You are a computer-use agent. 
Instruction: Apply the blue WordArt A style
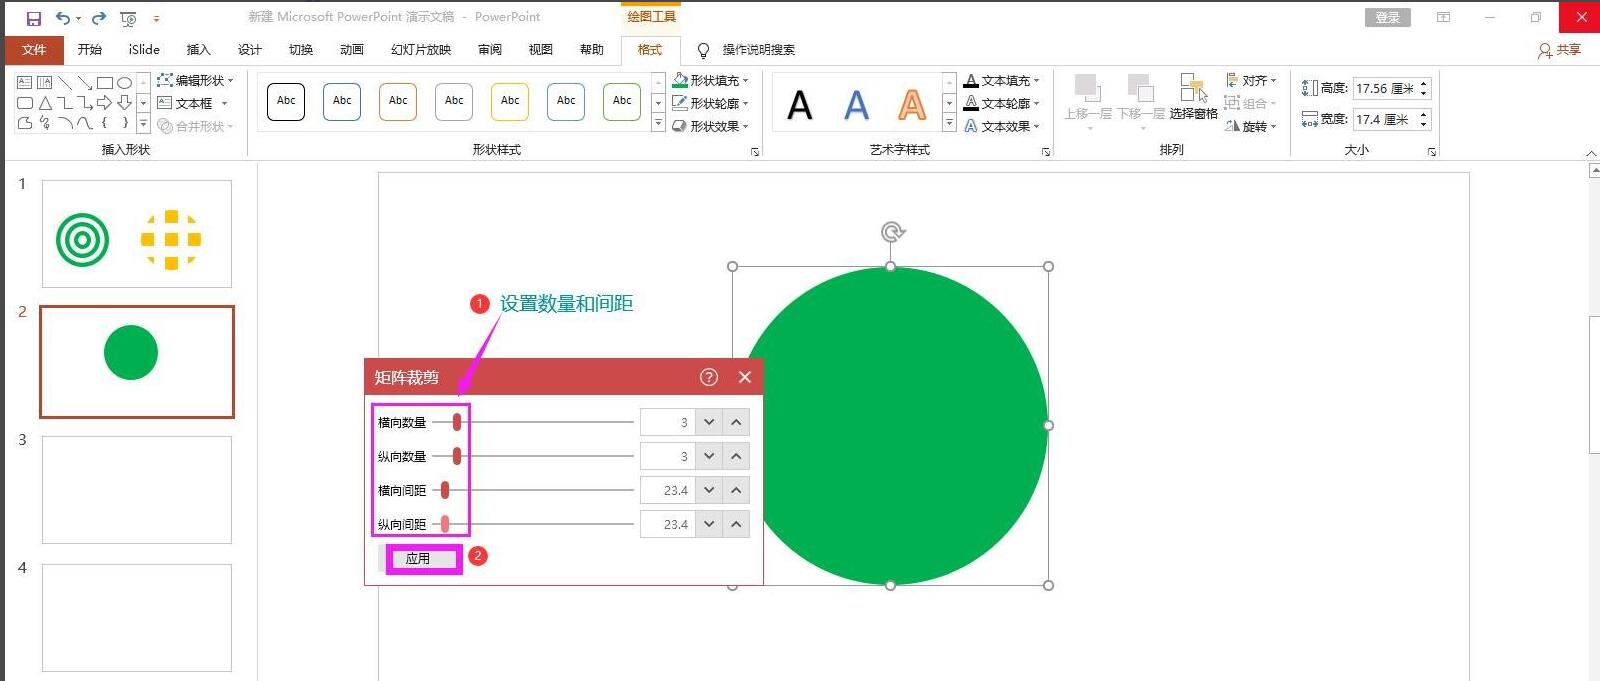point(856,105)
